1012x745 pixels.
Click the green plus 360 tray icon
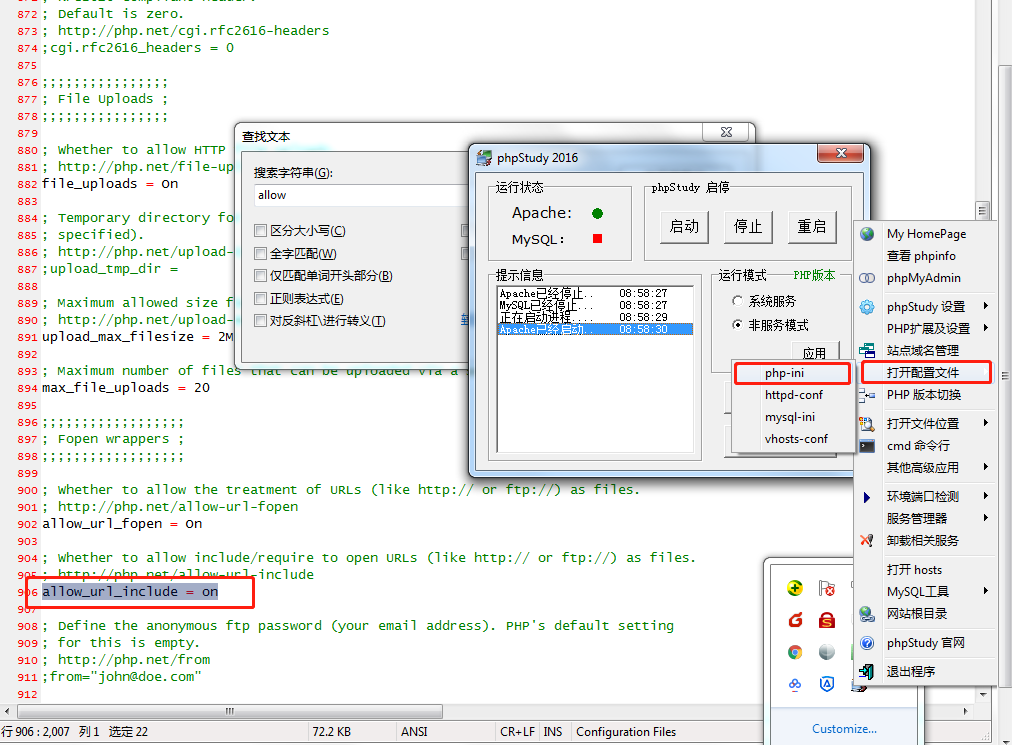[x=795, y=588]
